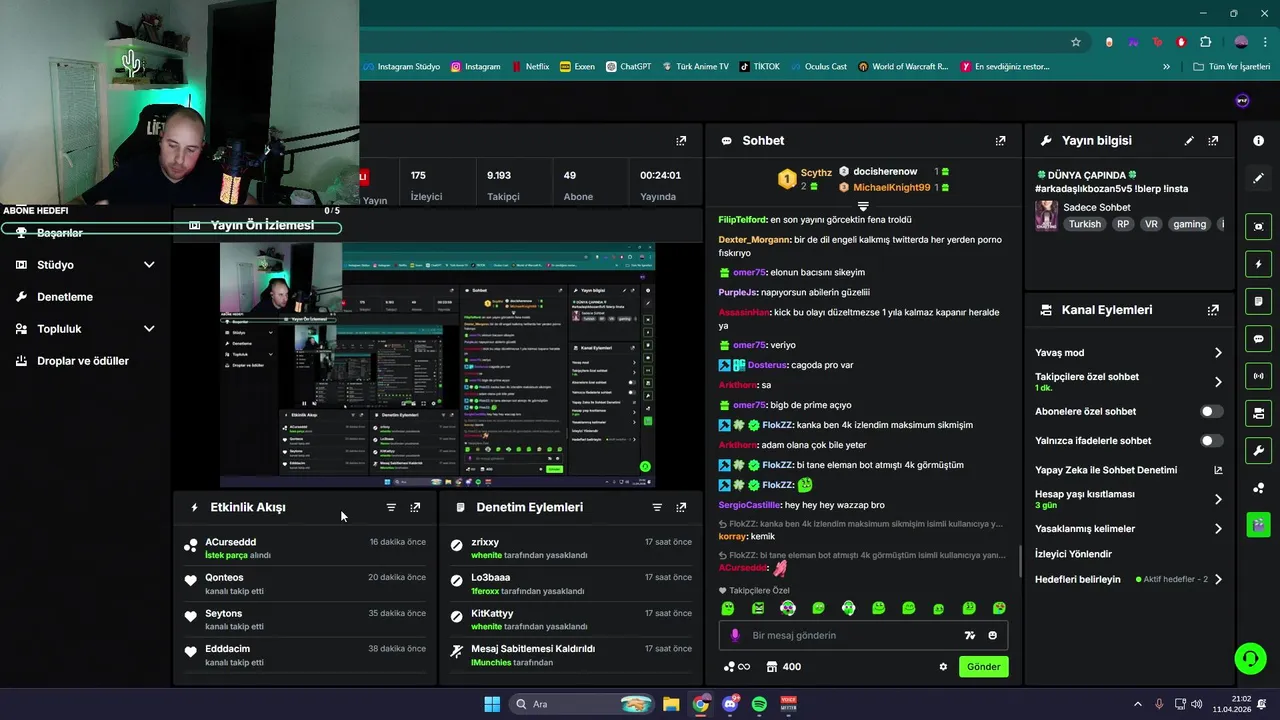Screen dimensions: 1280x720
Task: Pop out the Yayın bilgisi panel
Action: click(1213, 141)
